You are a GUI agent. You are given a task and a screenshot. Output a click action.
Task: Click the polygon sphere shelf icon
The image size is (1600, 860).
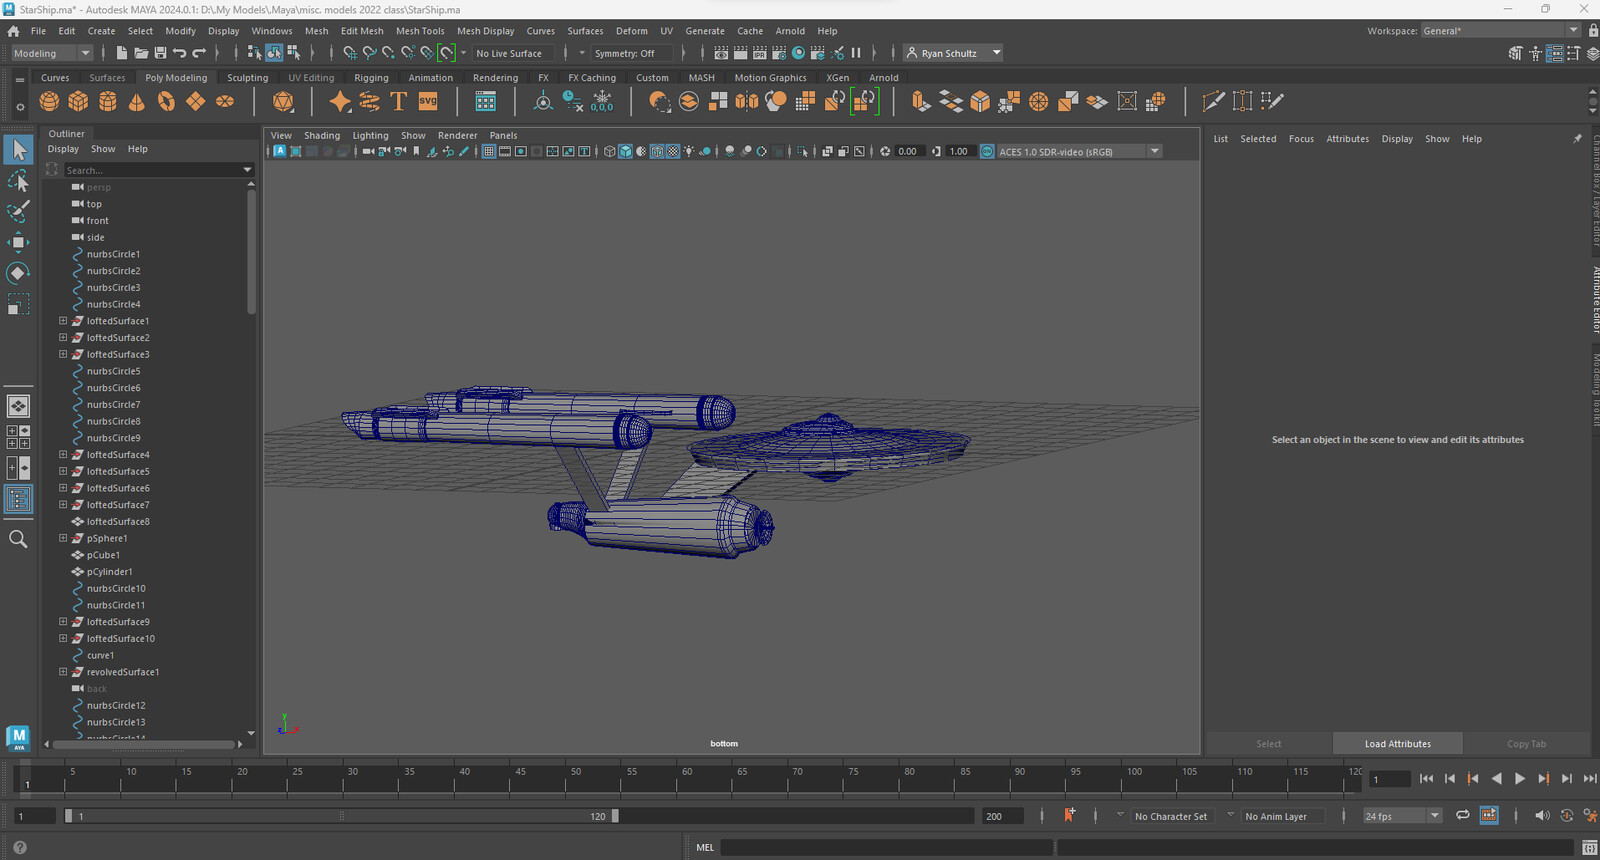pos(49,101)
